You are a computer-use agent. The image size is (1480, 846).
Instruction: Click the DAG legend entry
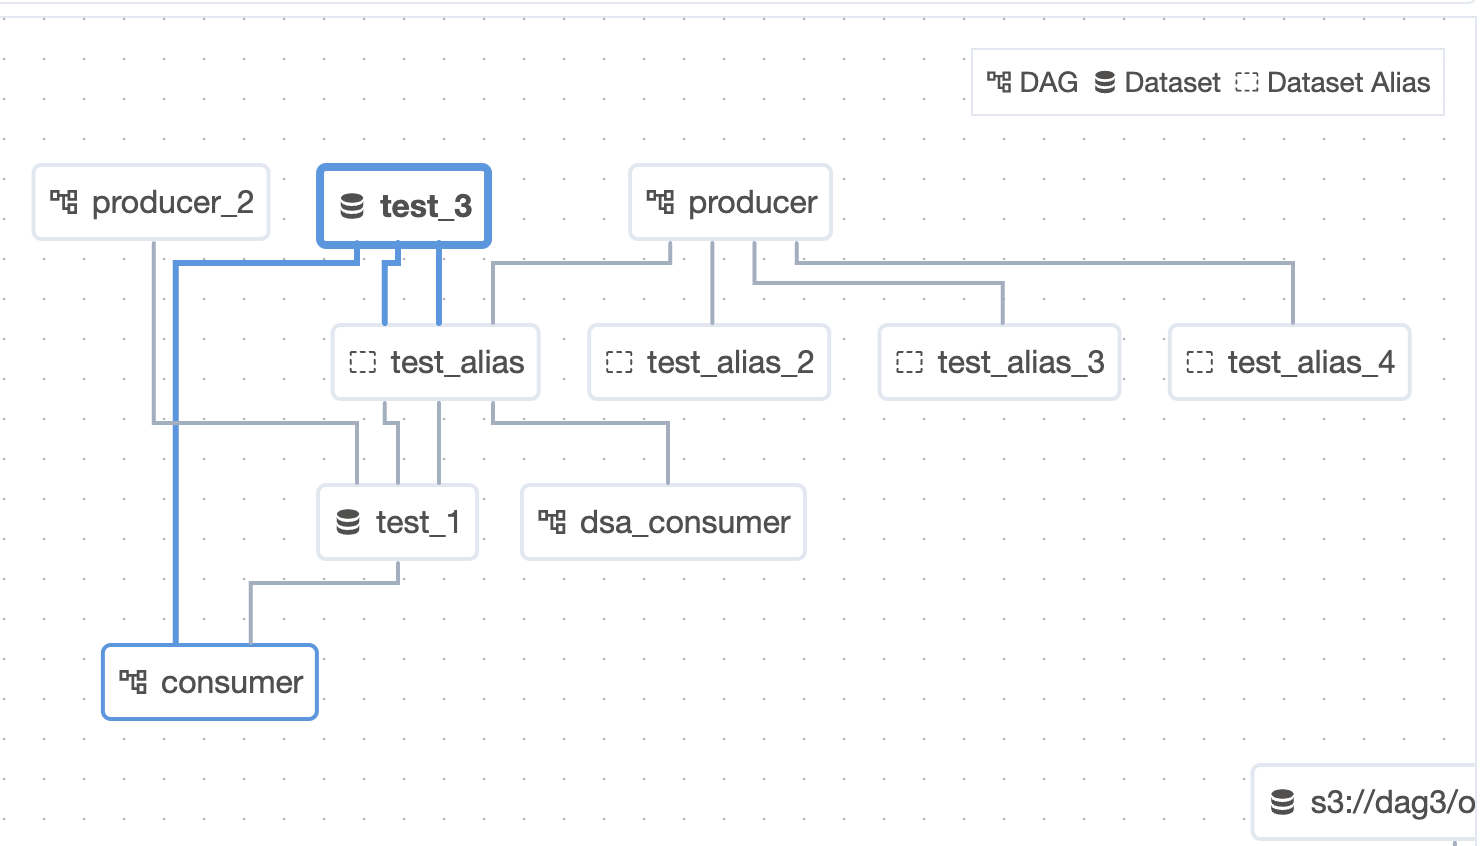click(1033, 82)
